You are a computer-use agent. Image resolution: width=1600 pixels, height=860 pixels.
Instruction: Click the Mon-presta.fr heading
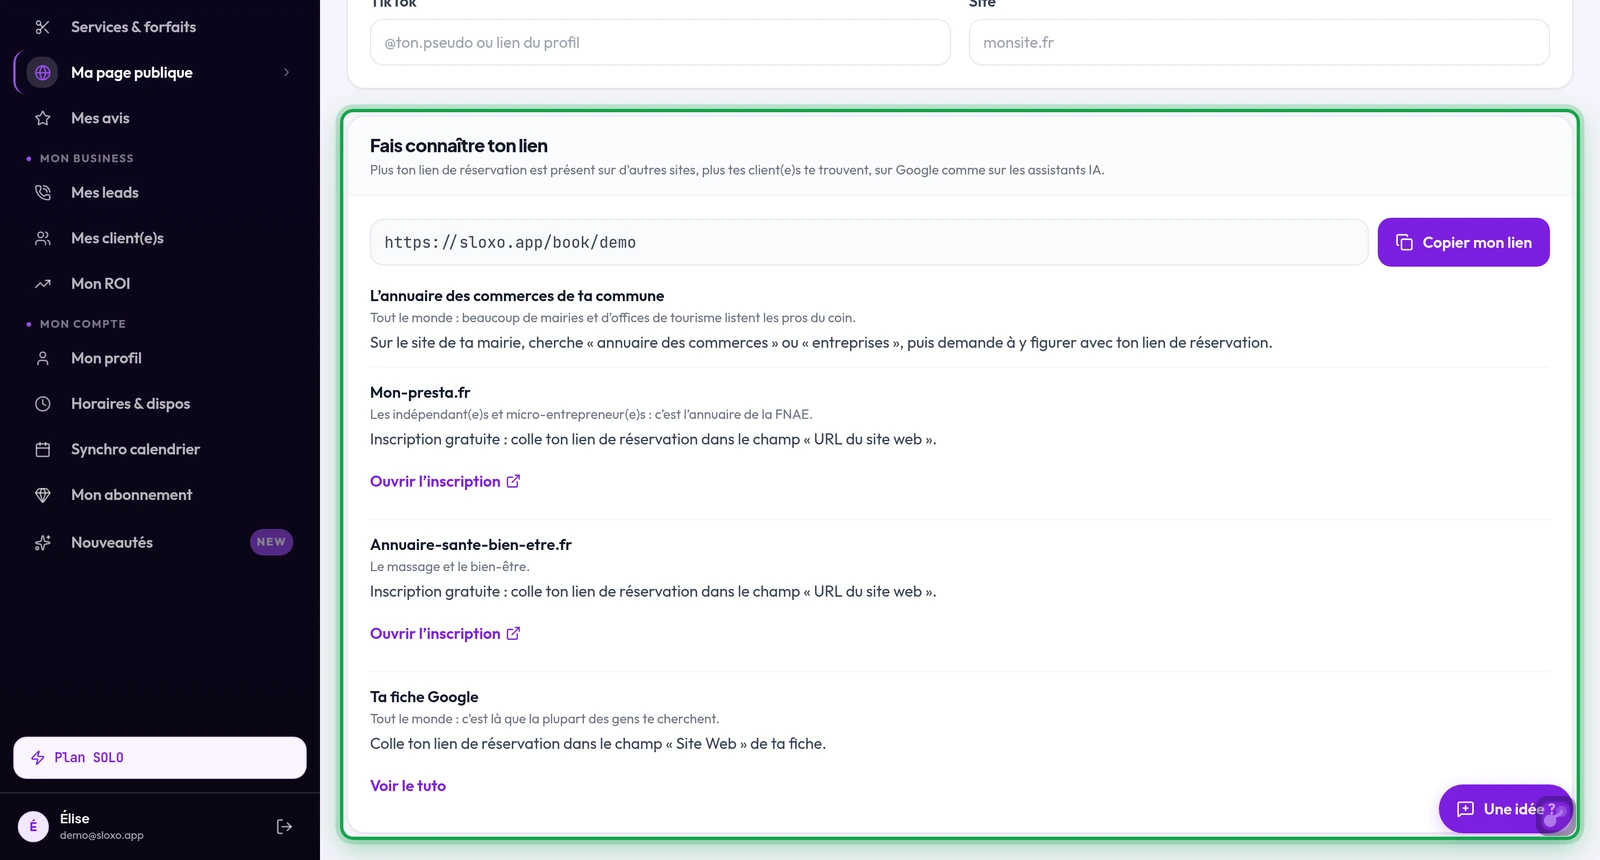pyautogui.click(x=420, y=393)
